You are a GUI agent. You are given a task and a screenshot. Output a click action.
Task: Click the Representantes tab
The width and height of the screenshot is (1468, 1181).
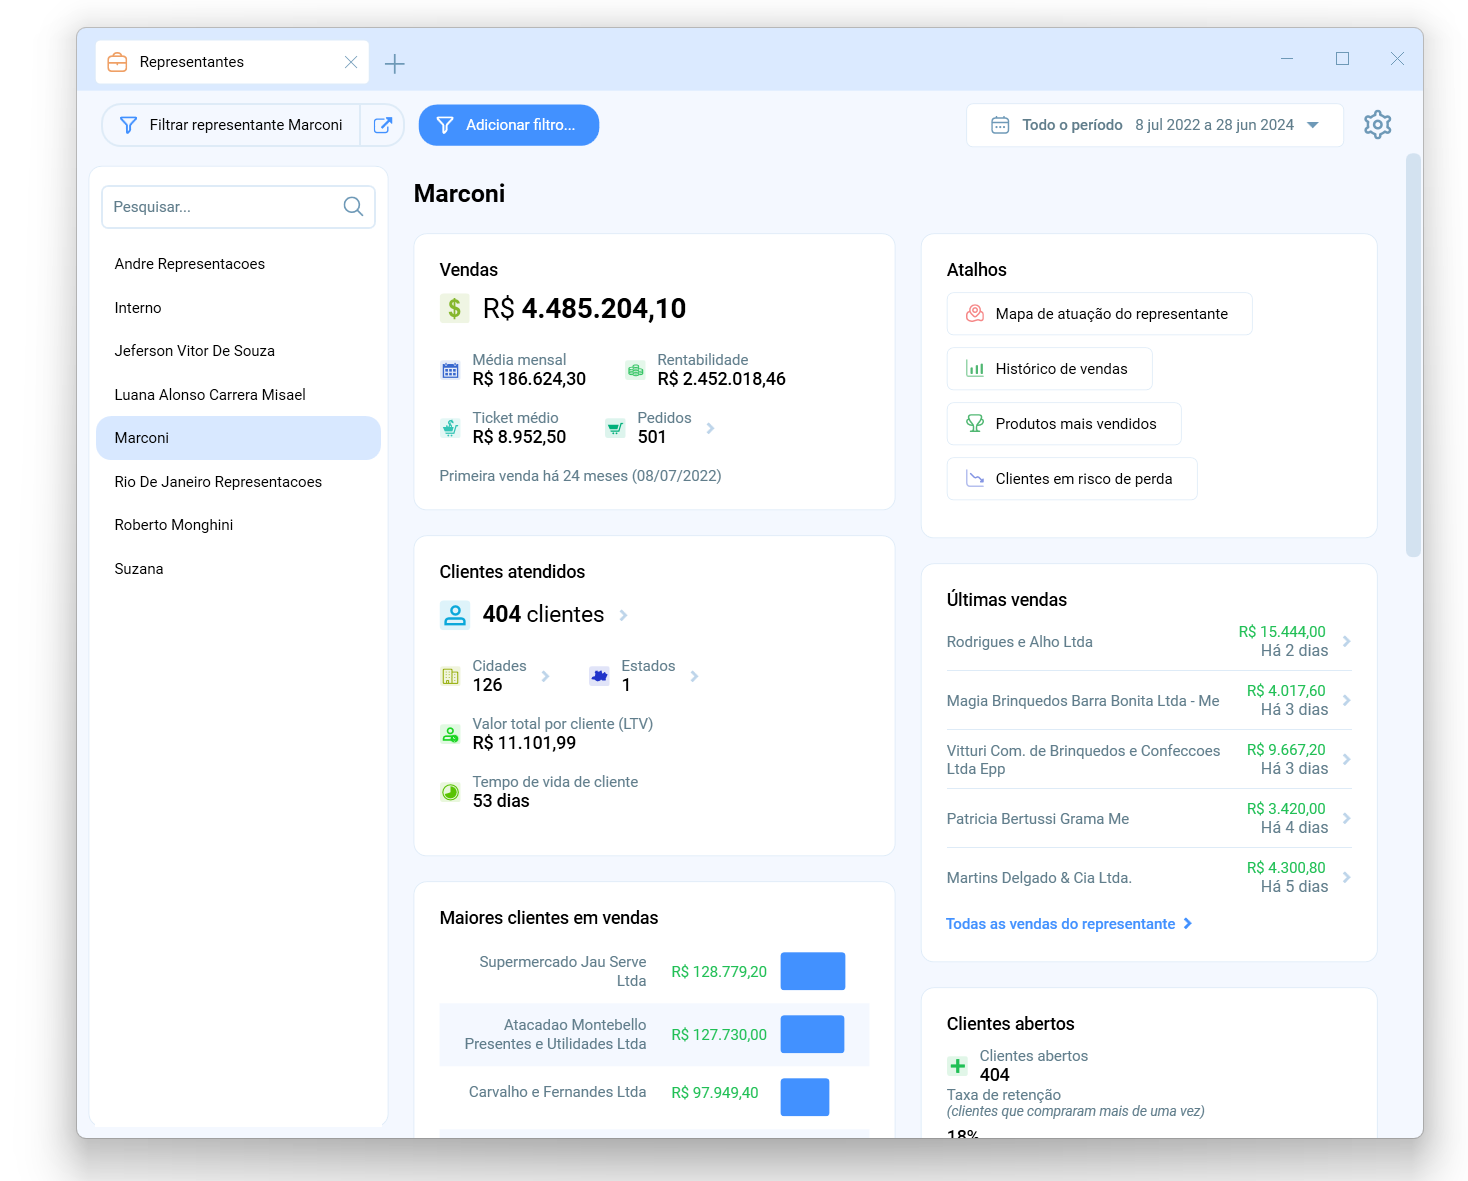point(232,62)
